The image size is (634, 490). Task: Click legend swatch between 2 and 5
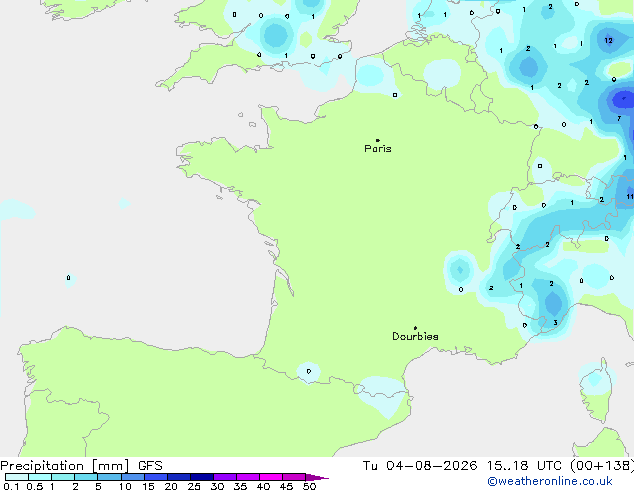pyautogui.click(x=86, y=477)
